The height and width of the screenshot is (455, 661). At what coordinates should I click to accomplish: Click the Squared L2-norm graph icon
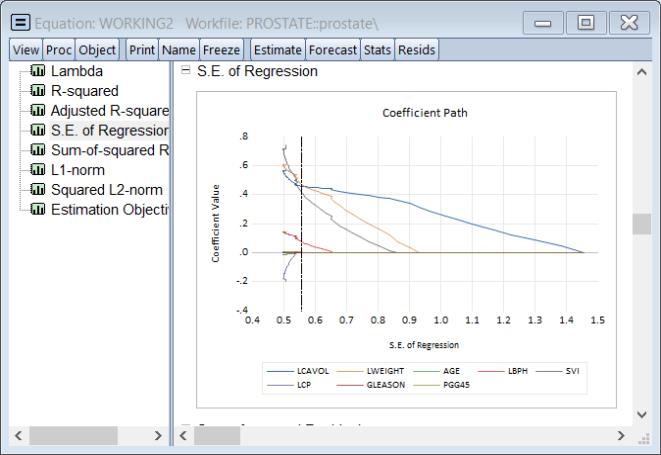39,190
